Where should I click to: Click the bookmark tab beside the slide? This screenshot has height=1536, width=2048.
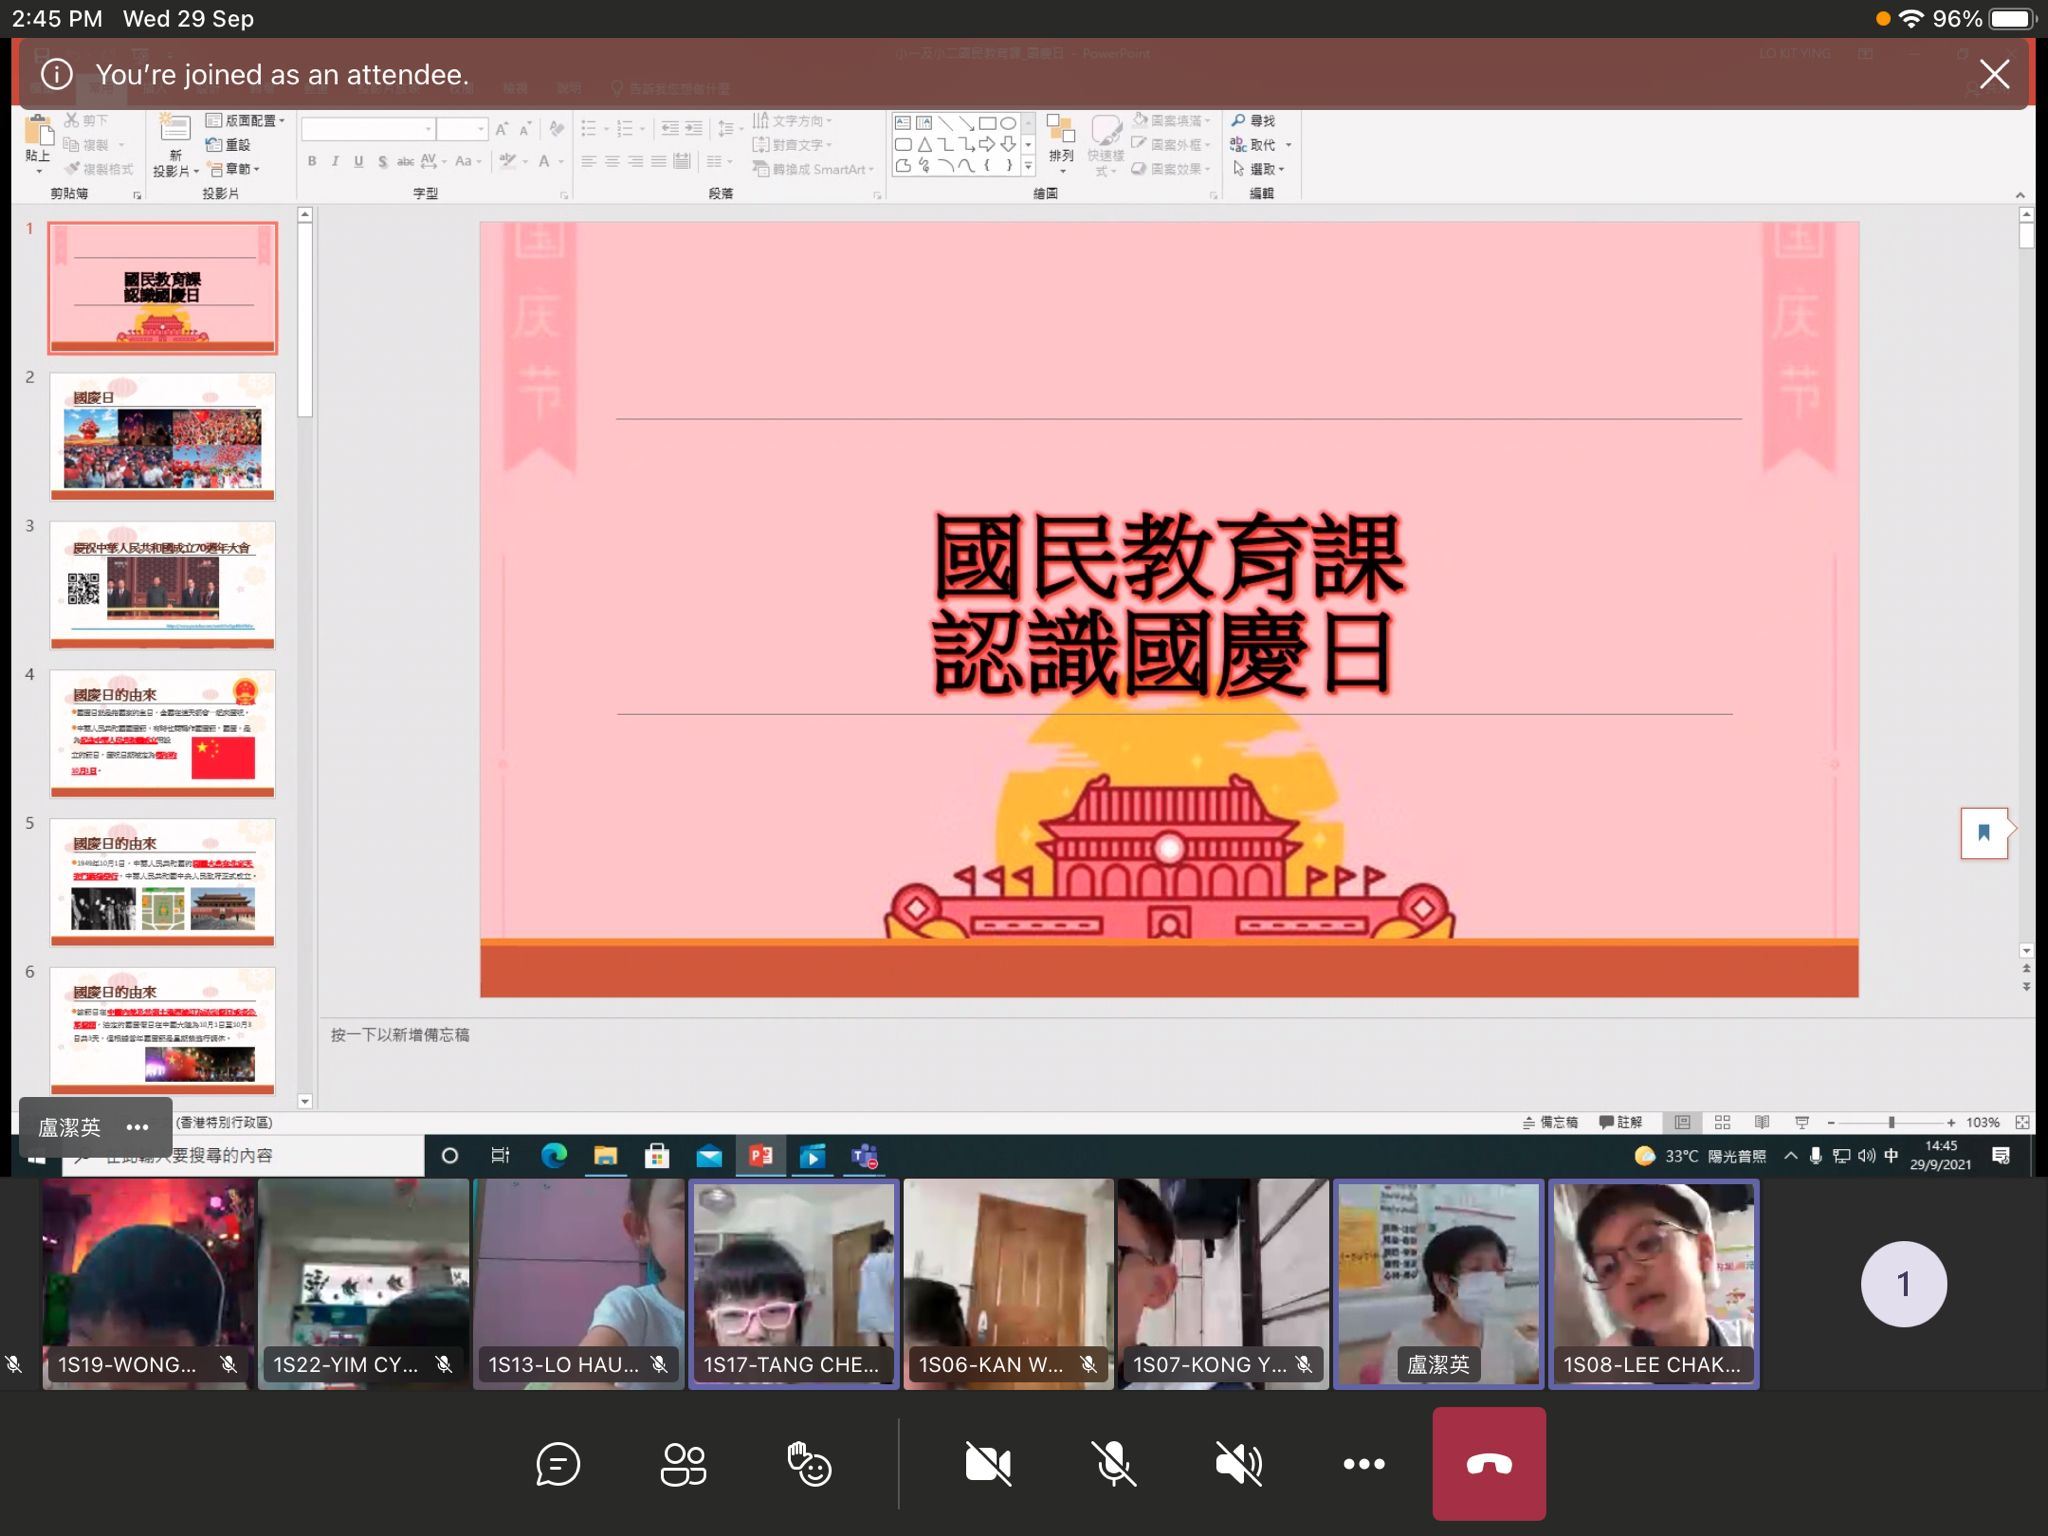pyautogui.click(x=1985, y=832)
